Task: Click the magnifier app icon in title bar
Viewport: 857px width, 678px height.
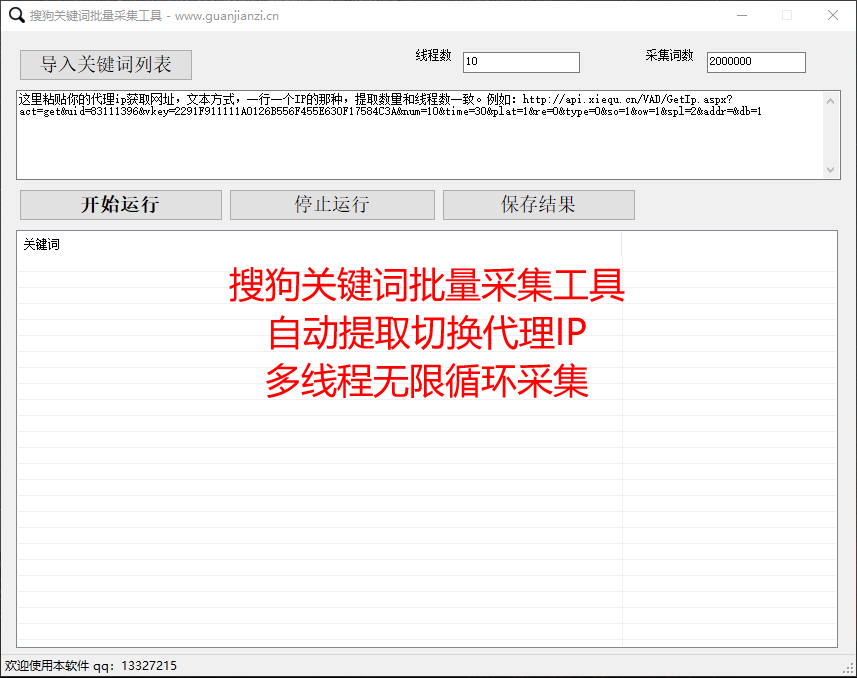Action: 16,15
